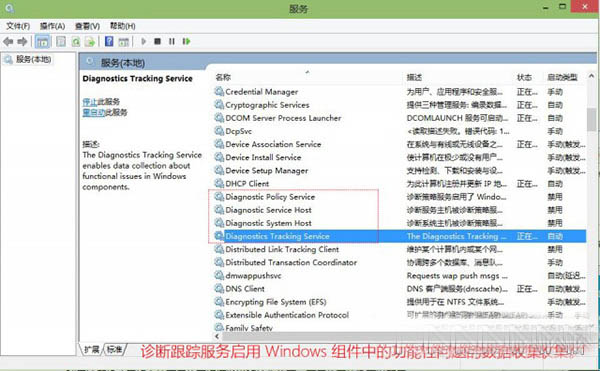Click the Back arrow toolbar icon
Screen dimensions: 600x371
[8, 41]
